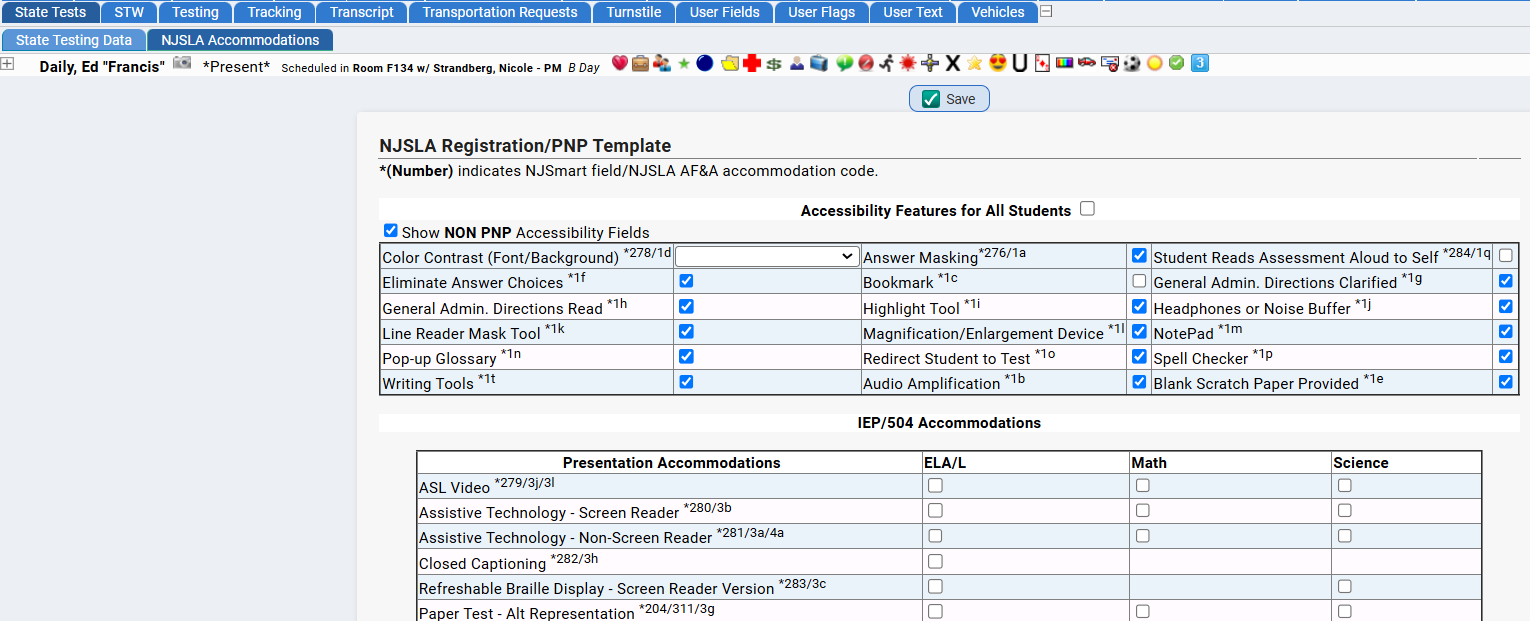This screenshot has height=621, width=1530.
Task: Click the blue and yellow cross icon
Action: [x=931, y=63]
